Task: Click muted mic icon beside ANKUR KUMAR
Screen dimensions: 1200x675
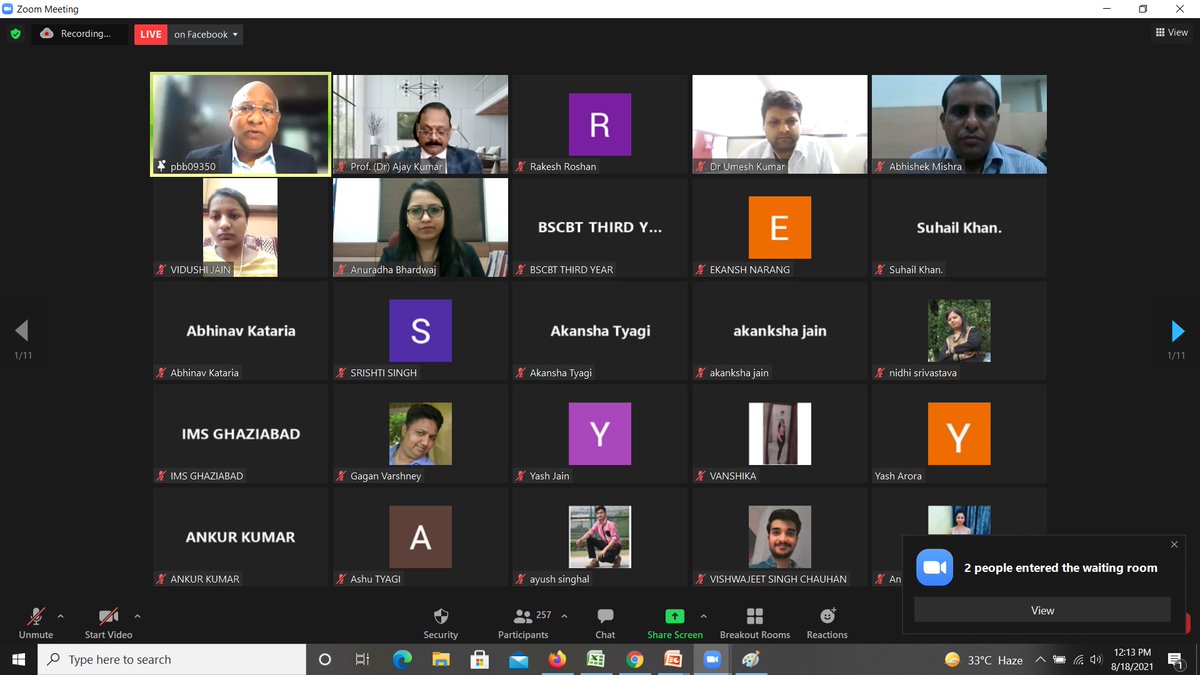Action: 161,579
